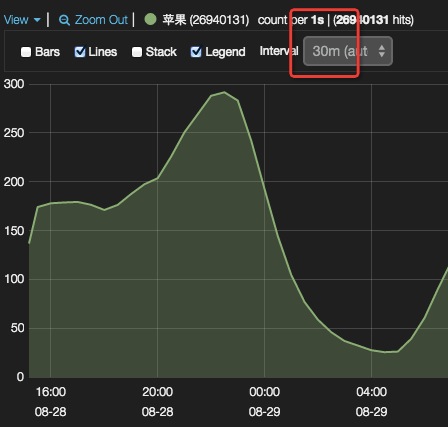This screenshot has height=427, width=448.
Task: Open the View dropdown menu
Action: (22, 20)
